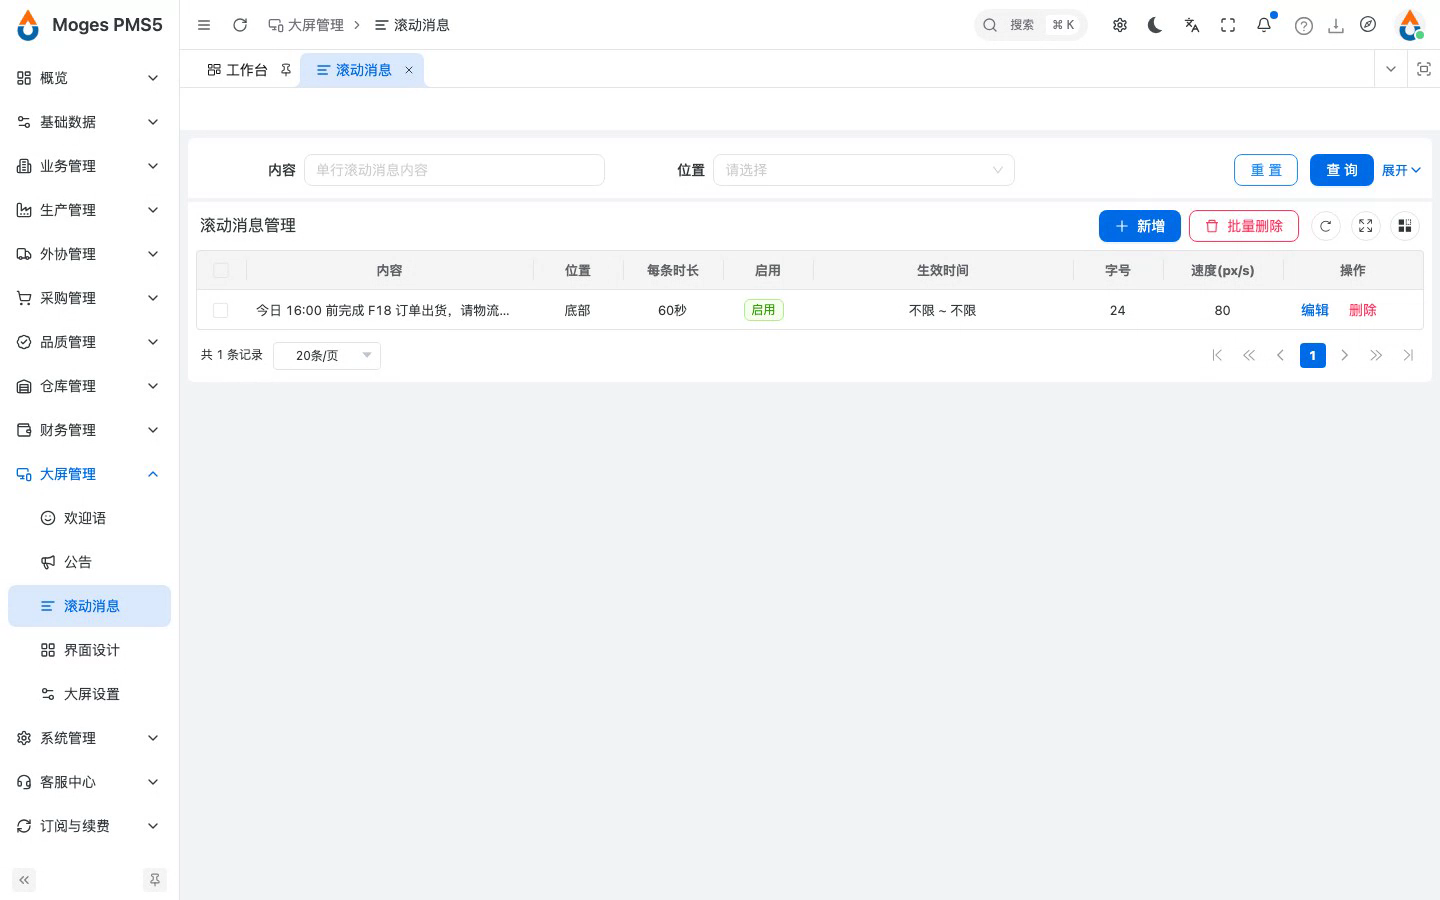This screenshot has height=900, width=1440.
Task: Click 删除 link in the message row
Action: tap(1363, 310)
